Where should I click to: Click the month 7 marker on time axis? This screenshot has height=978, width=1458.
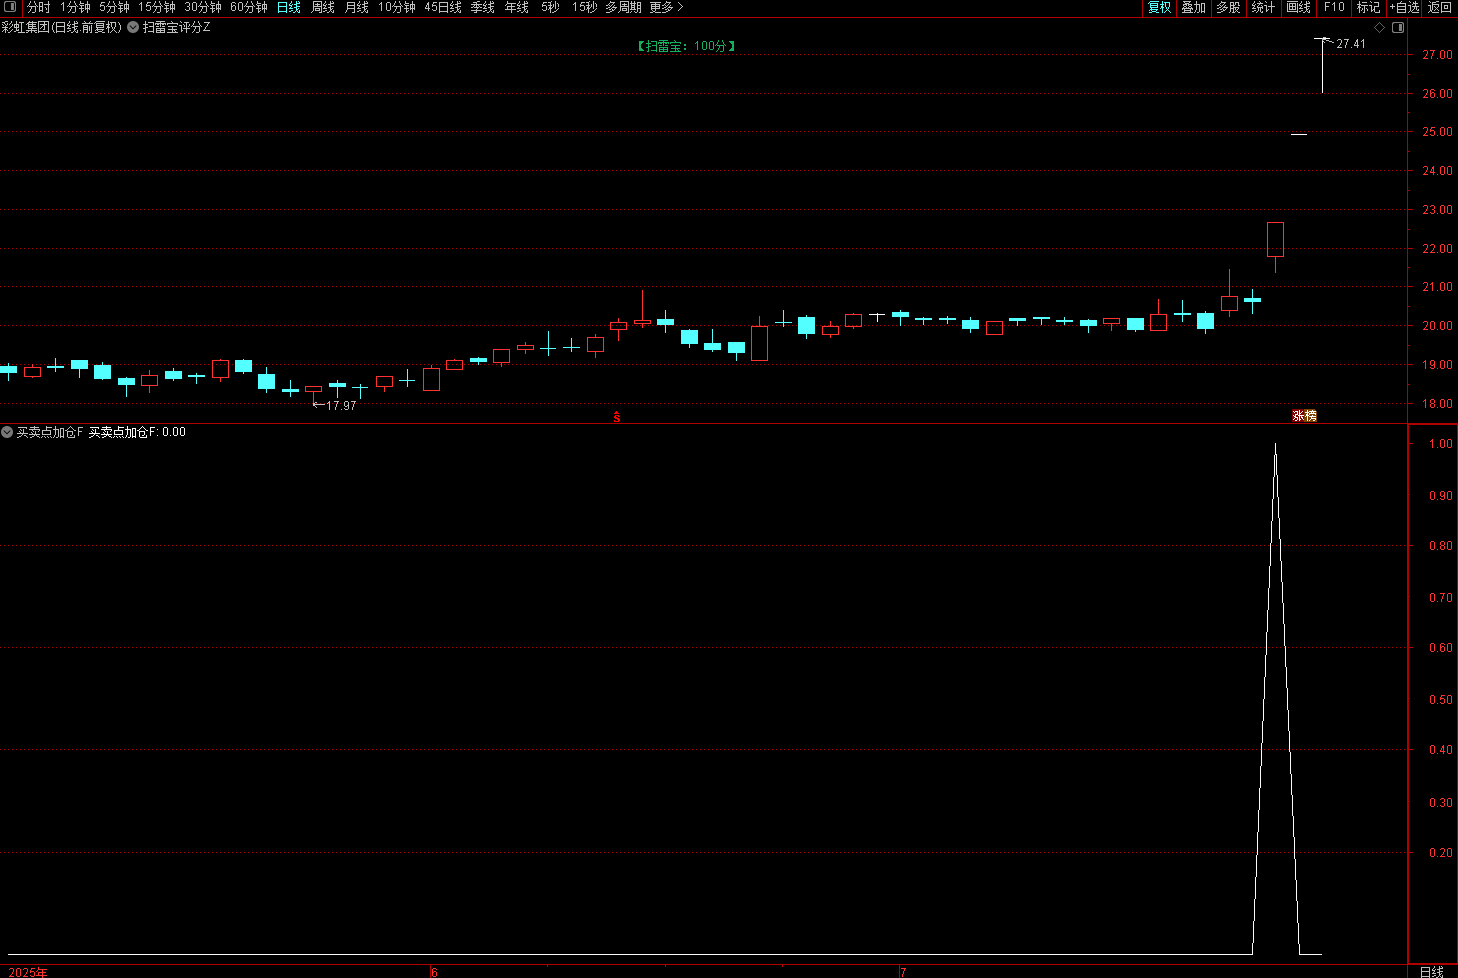tap(903, 972)
